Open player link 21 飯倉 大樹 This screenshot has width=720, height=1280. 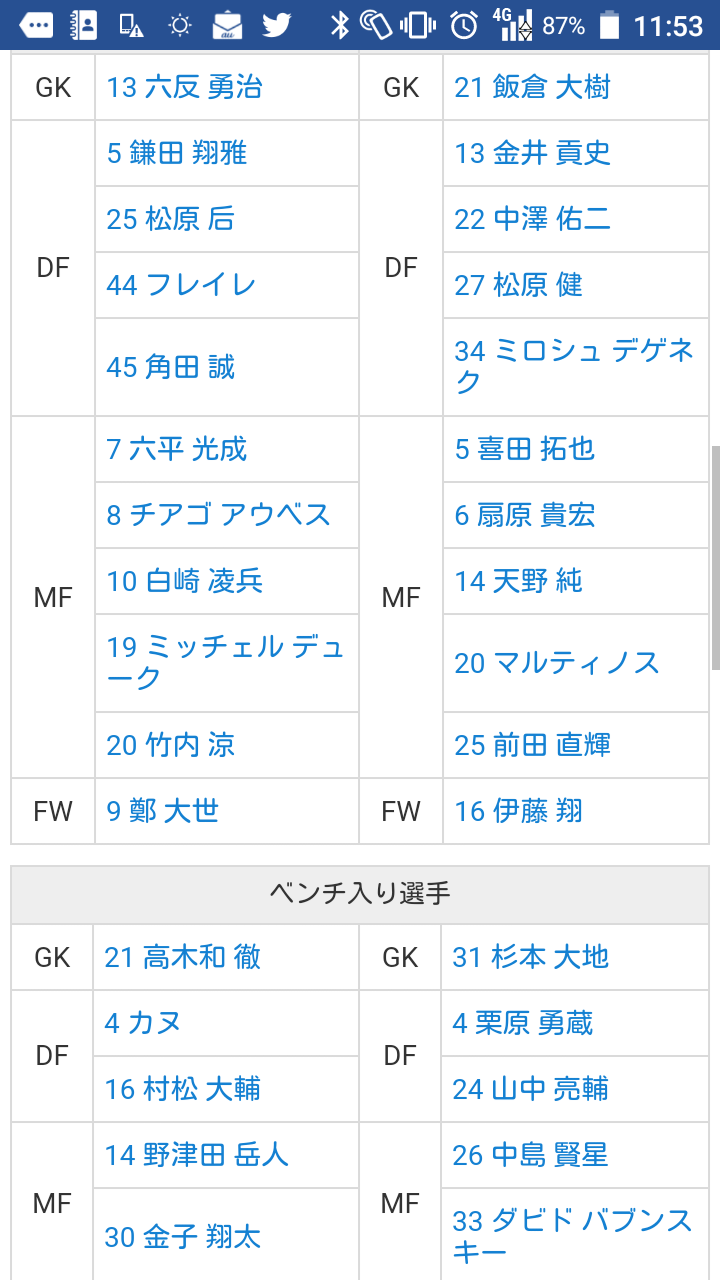click(x=532, y=88)
